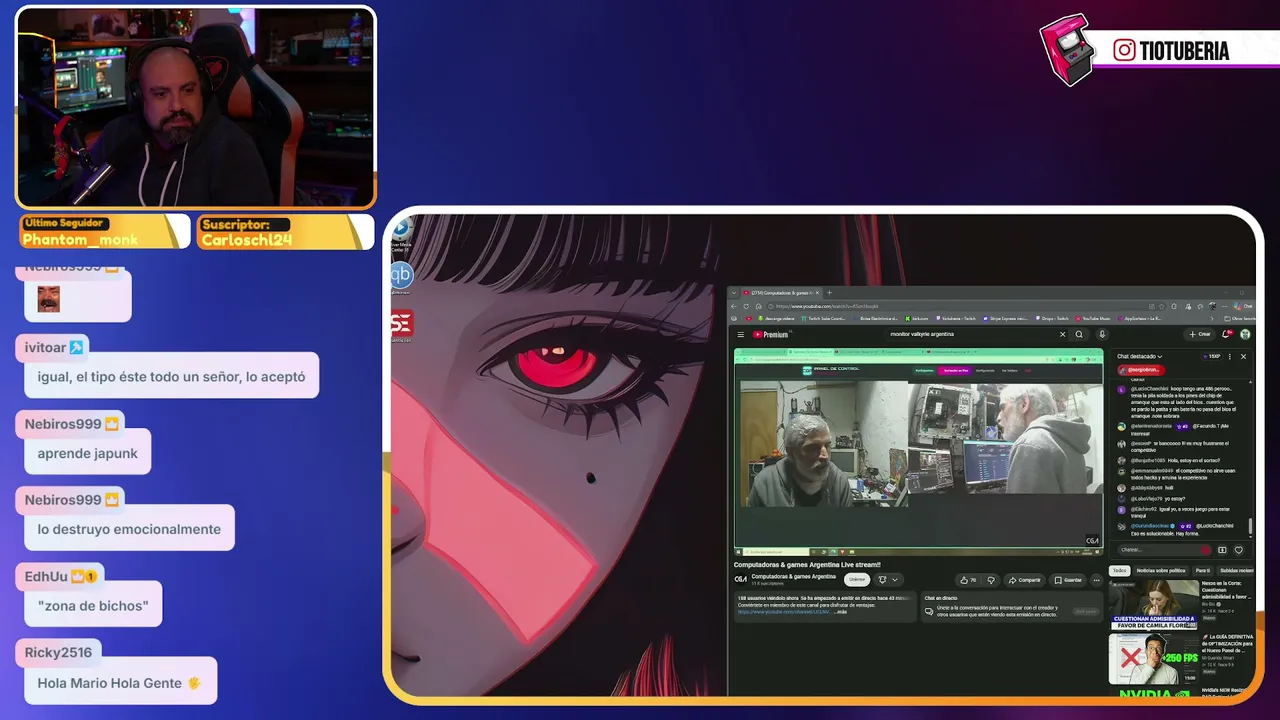The width and height of the screenshot is (1280, 720).
Task: Send a heart reaction in live chat
Action: pyautogui.click(x=1238, y=550)
